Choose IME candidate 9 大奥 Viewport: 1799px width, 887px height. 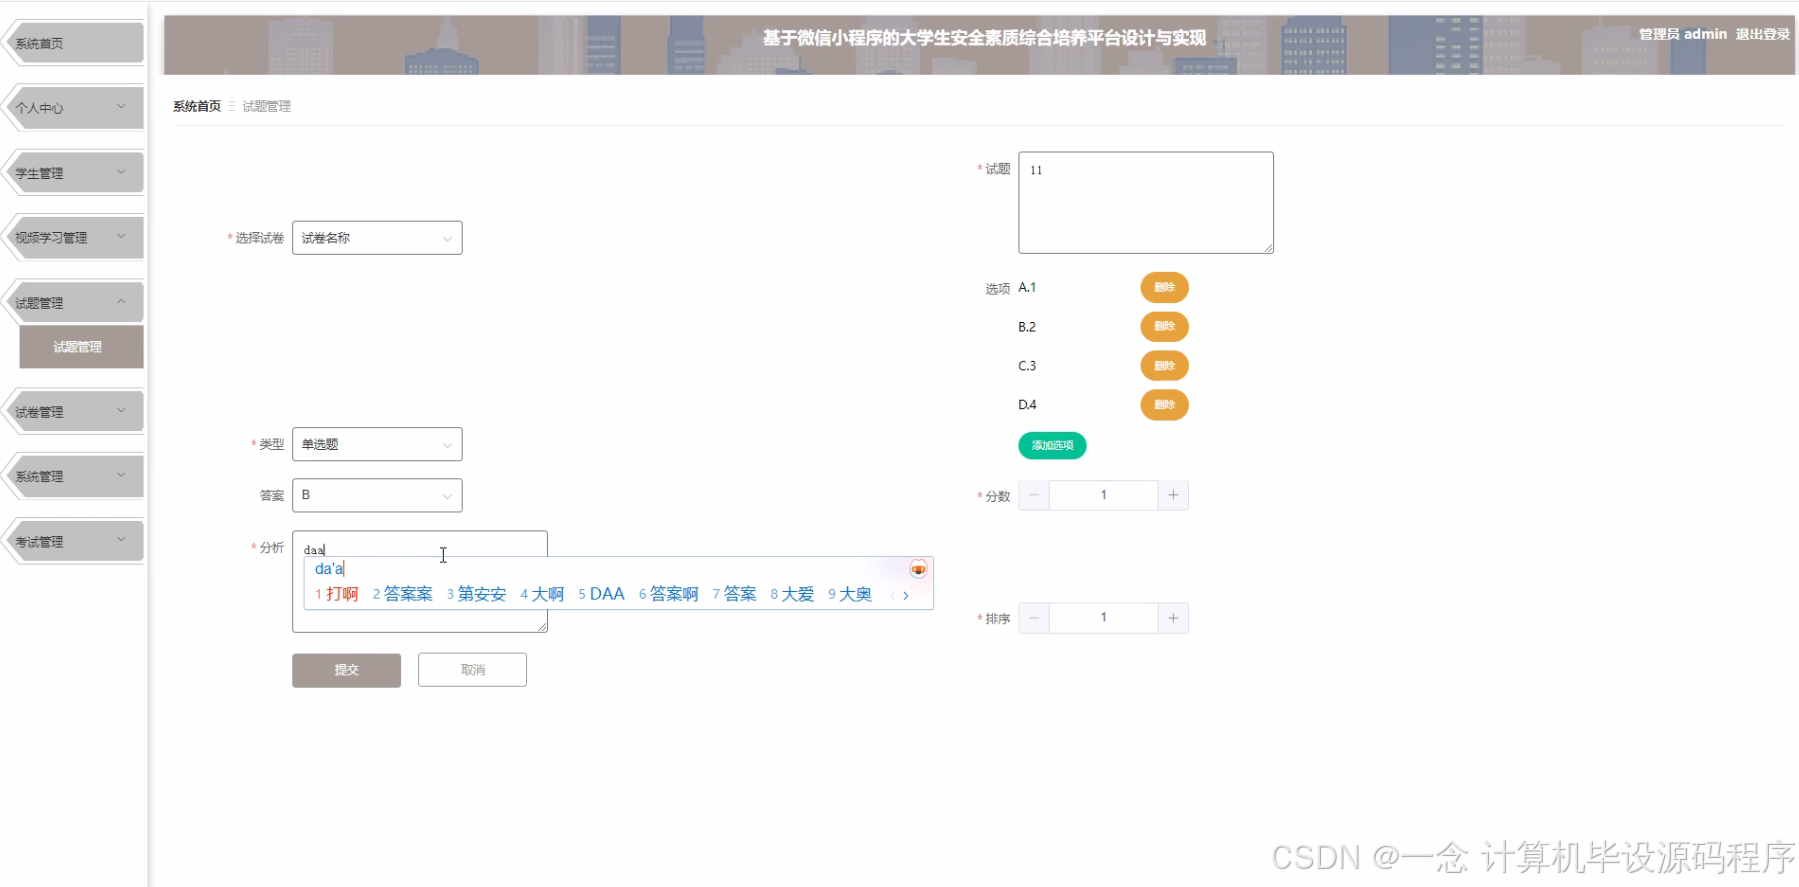(x=850, y=594)
